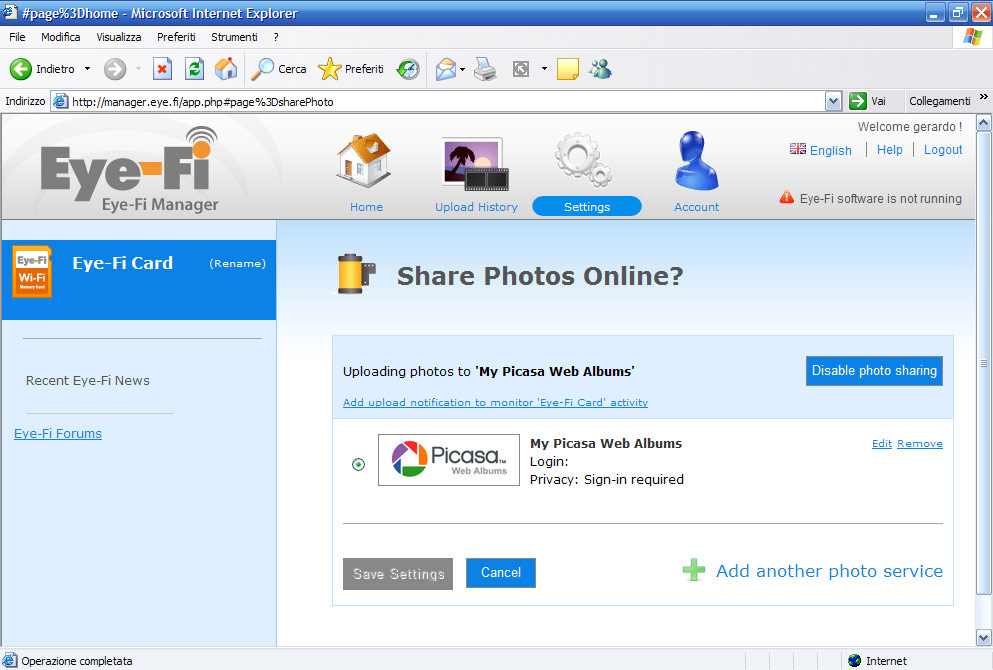Switch to the Upload History tab label
Image resolution: width=993 pixels, height=670 pixels.
click(476, 207)
